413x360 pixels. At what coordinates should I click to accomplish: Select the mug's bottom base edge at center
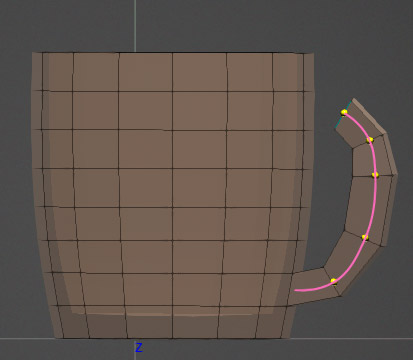[173, 338]
